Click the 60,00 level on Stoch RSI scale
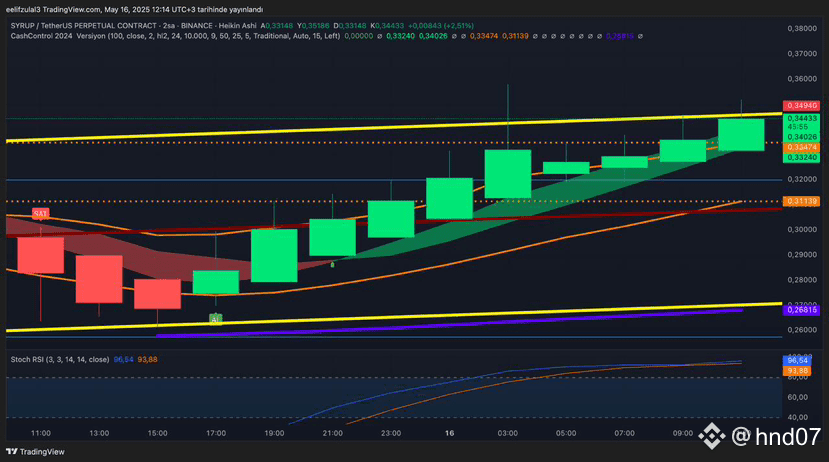829x462 pixels. point(797,397)
